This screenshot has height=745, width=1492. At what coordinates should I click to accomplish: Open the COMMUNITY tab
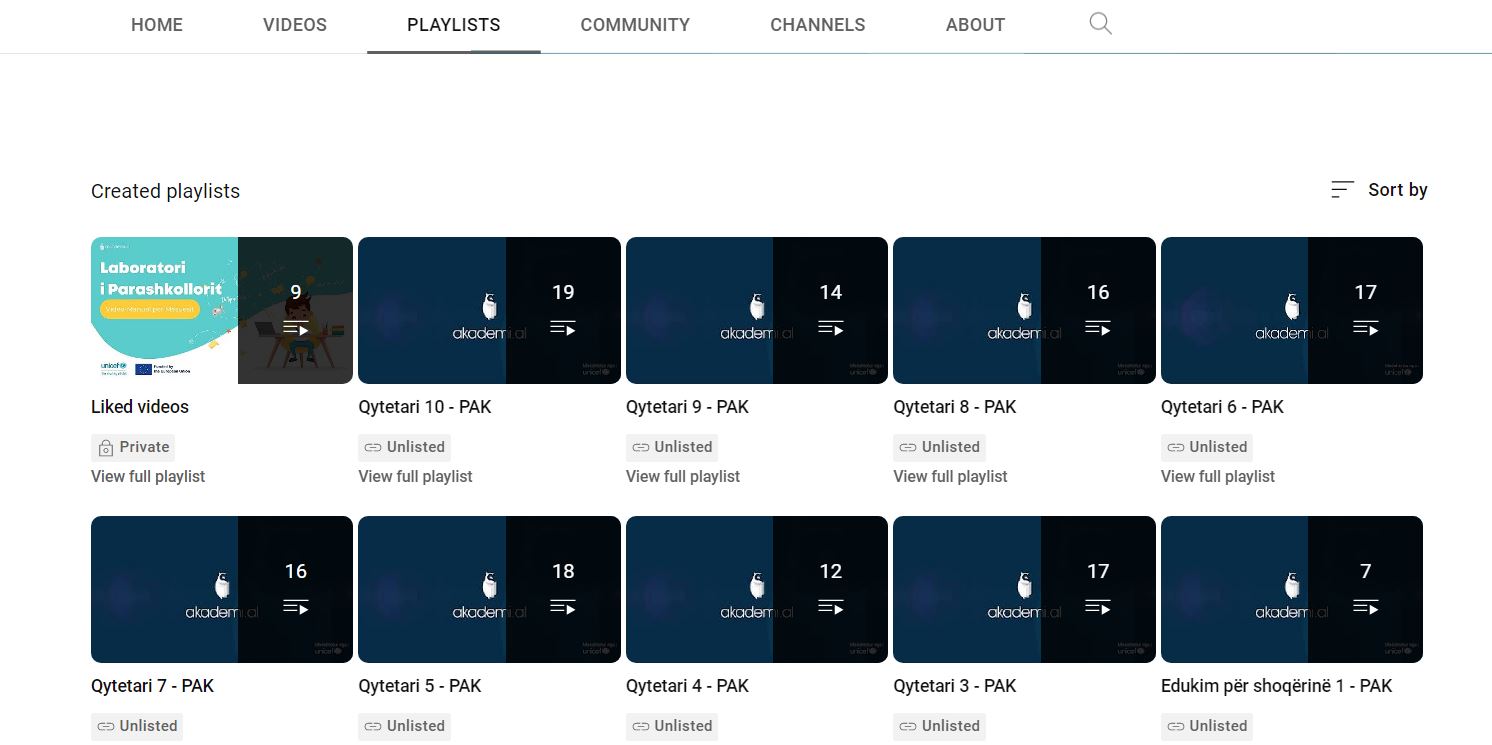pyautogui.click(x=635, y=25)
